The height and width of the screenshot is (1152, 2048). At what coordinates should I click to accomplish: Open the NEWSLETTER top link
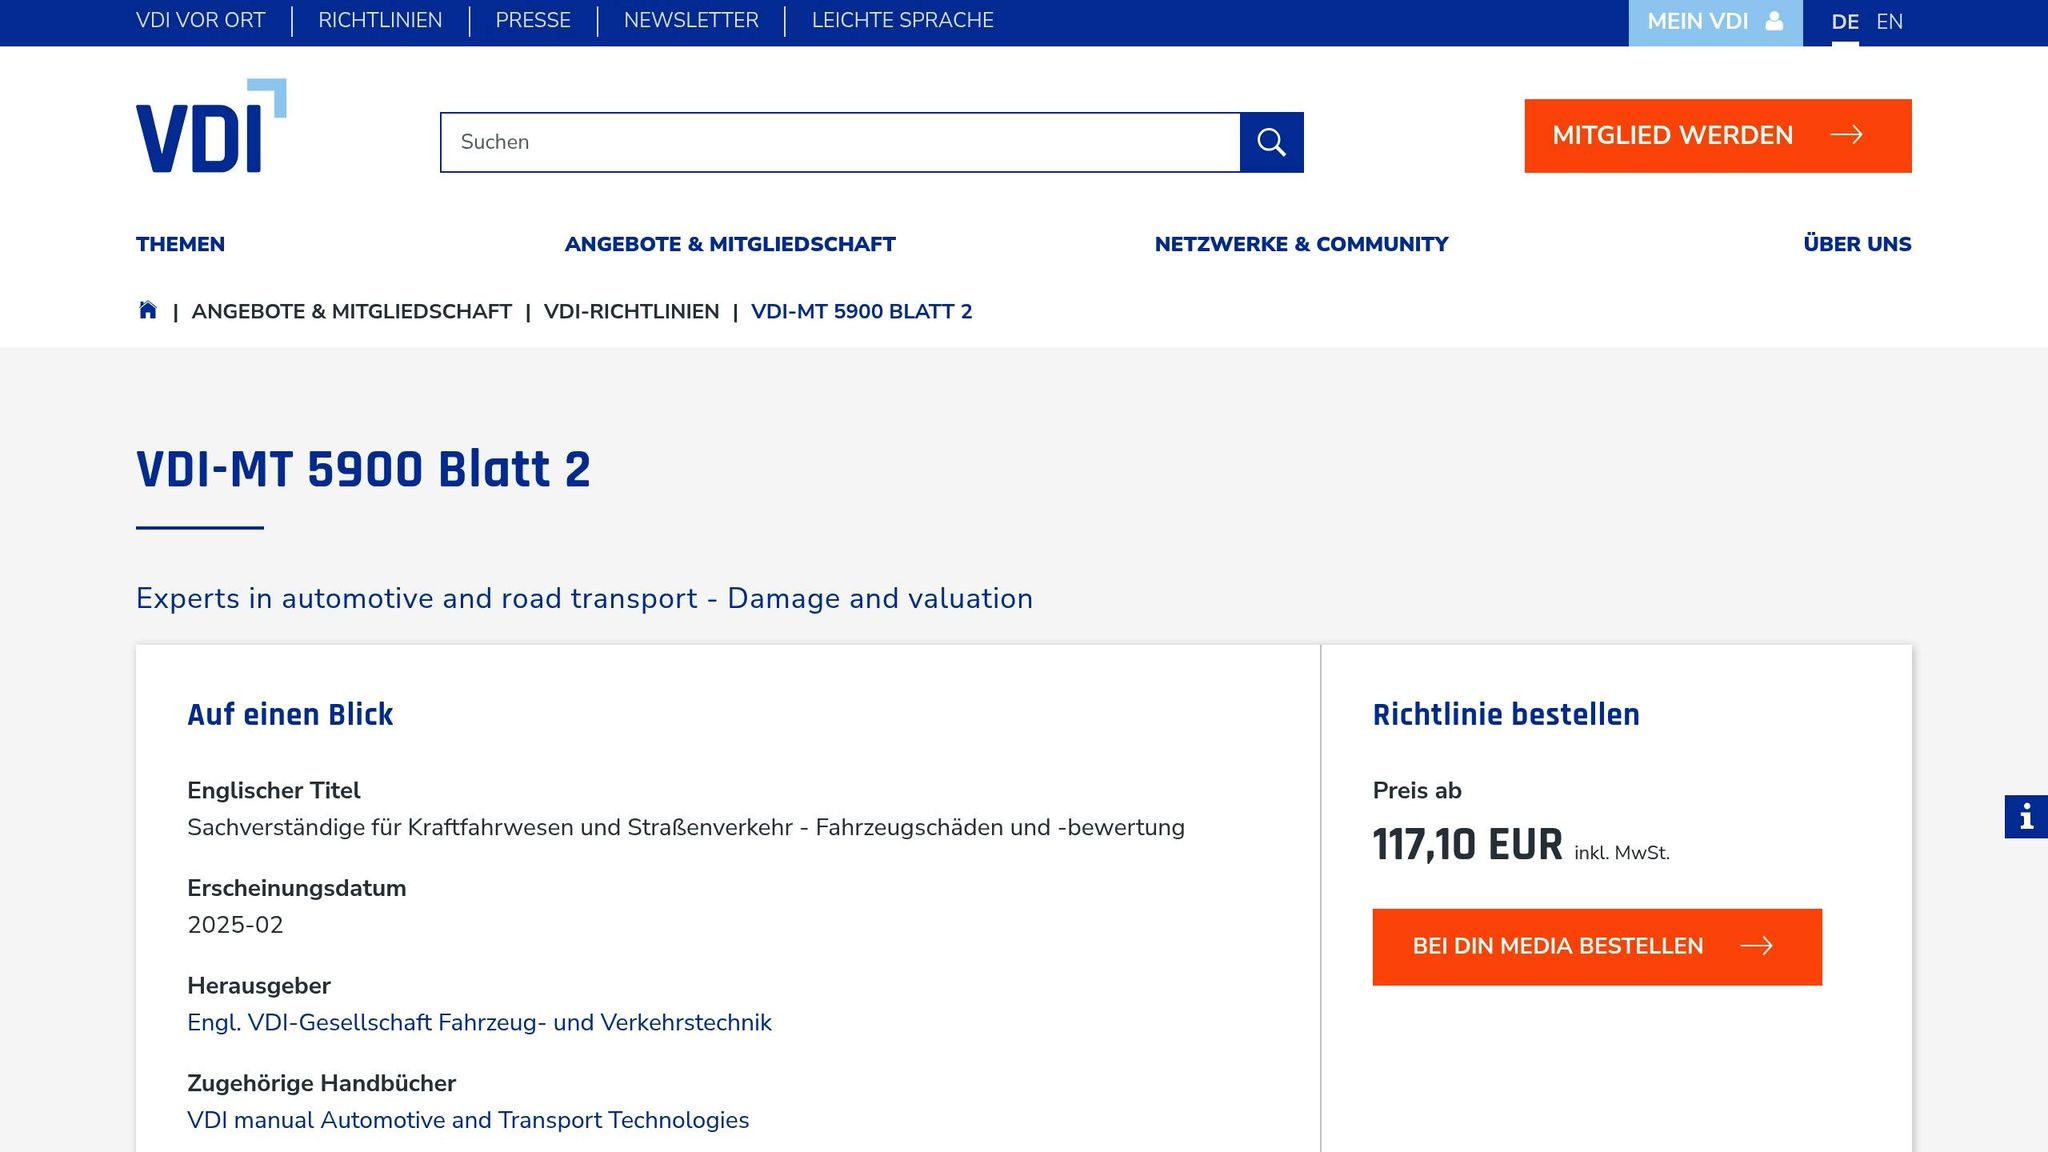point(691,21)
